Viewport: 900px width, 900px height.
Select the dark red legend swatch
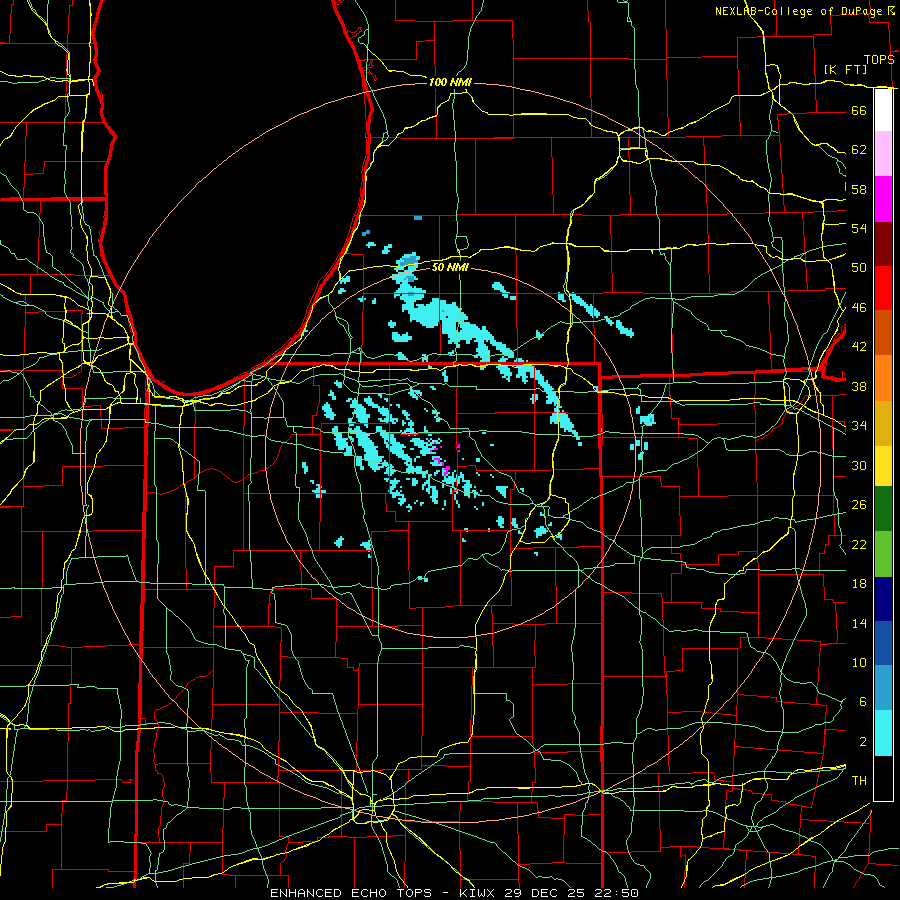point(883,244)
